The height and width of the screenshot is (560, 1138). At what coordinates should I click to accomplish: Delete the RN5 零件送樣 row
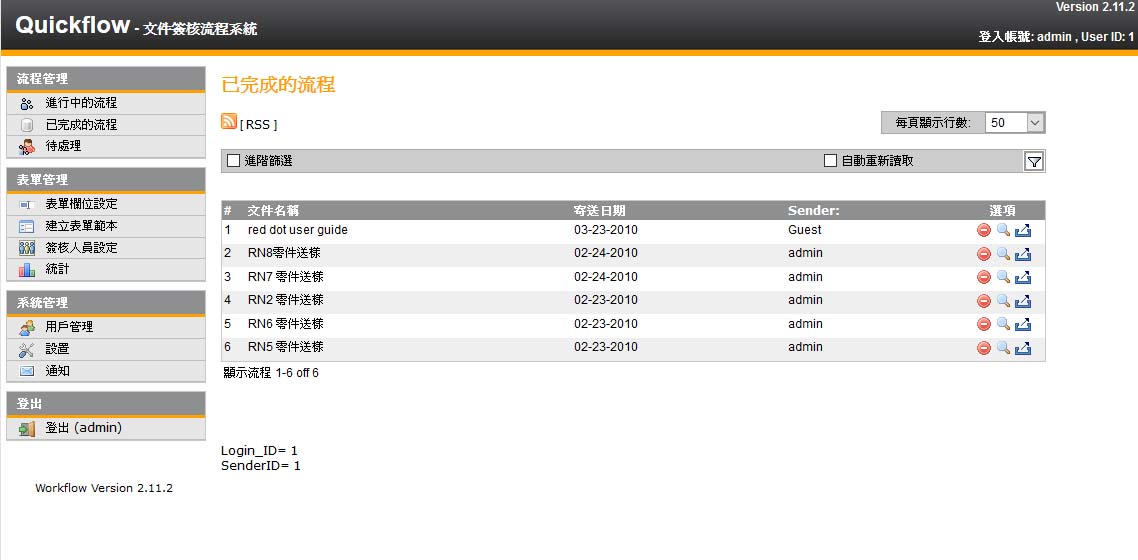[x=984, y=348]
